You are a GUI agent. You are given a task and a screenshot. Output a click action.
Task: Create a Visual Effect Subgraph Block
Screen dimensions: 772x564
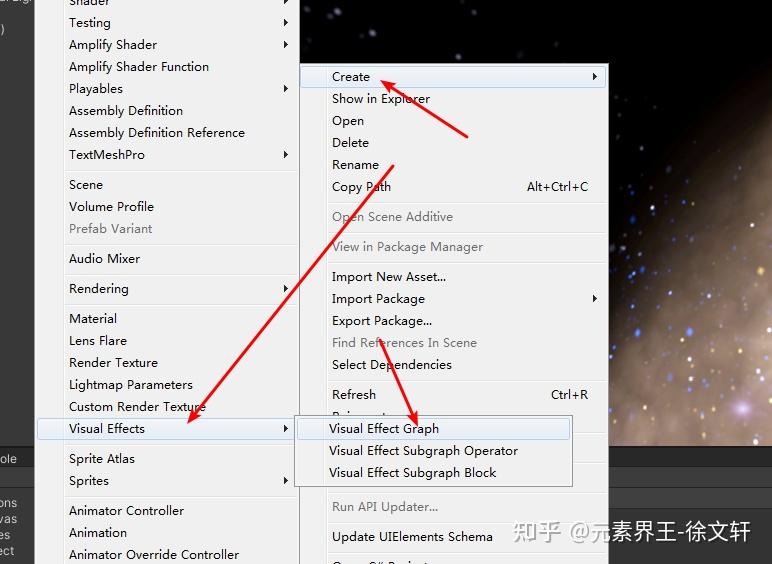tap(433, 472)
